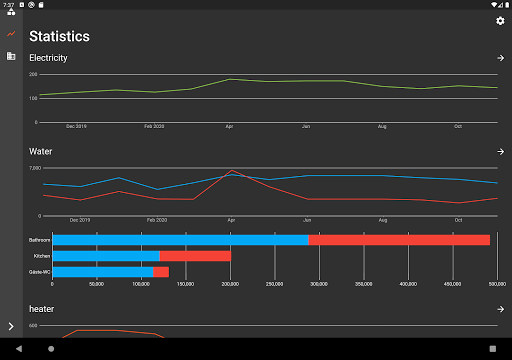Click the heater section heading
Viewport: 512px width, 360px height.
point(42,309)
